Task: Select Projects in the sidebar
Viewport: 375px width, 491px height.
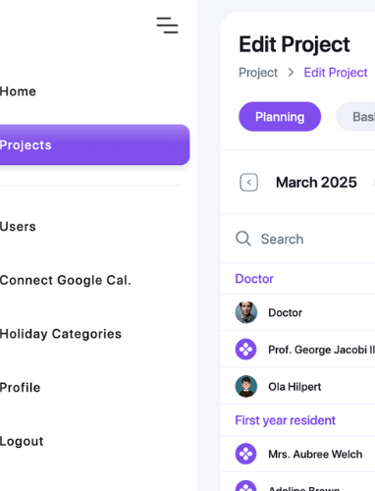Action: (x=95, y=145)
